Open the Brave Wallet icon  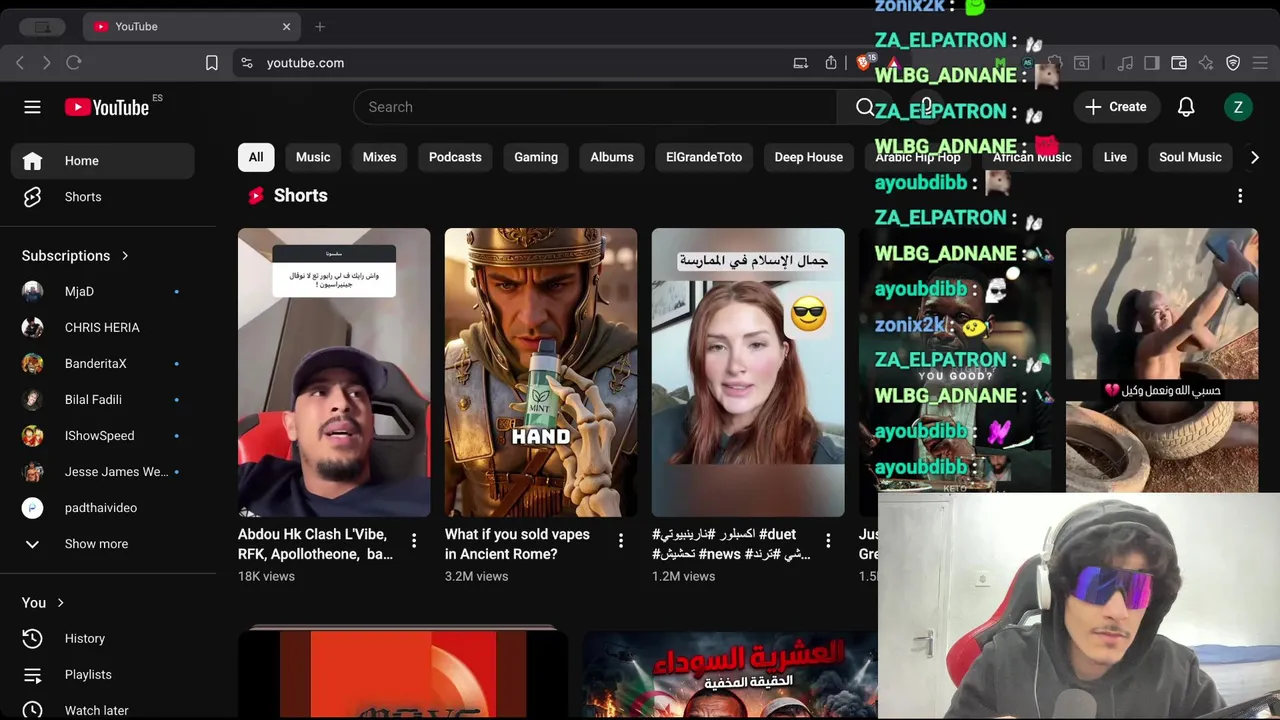pyautogui.click(x=1179, y=63)
